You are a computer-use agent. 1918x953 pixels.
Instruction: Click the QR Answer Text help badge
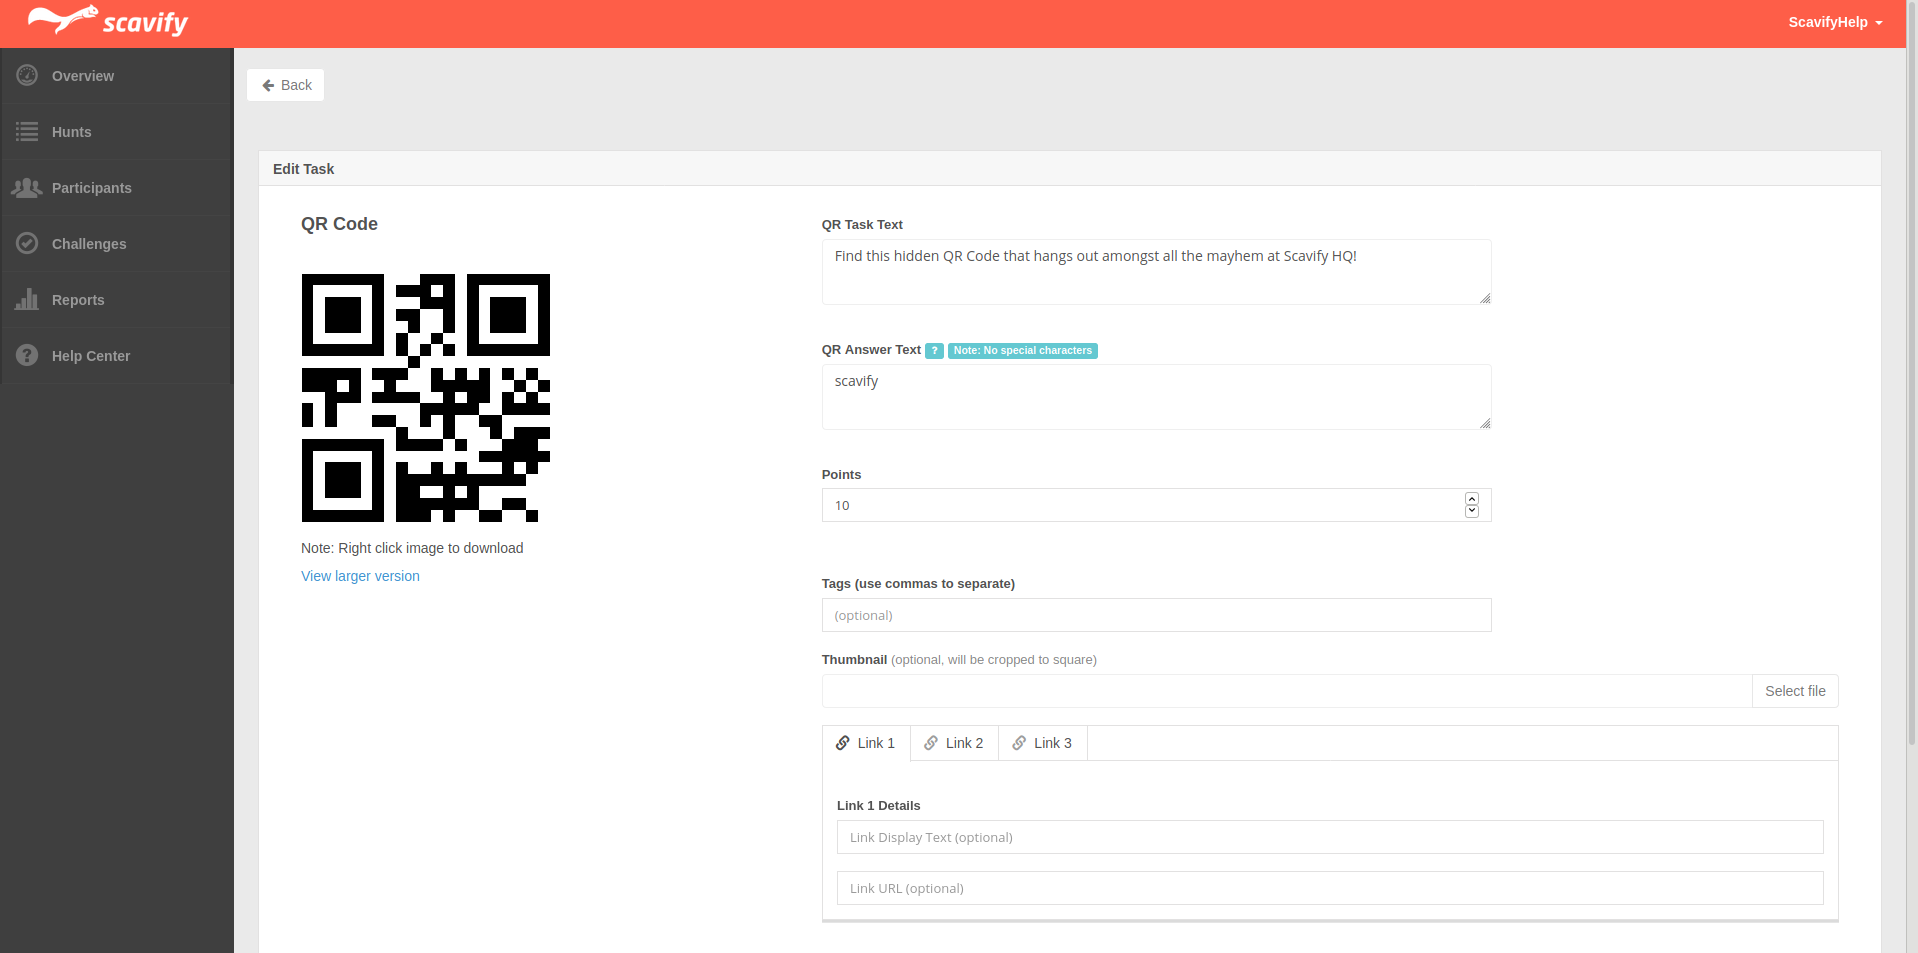934,351
